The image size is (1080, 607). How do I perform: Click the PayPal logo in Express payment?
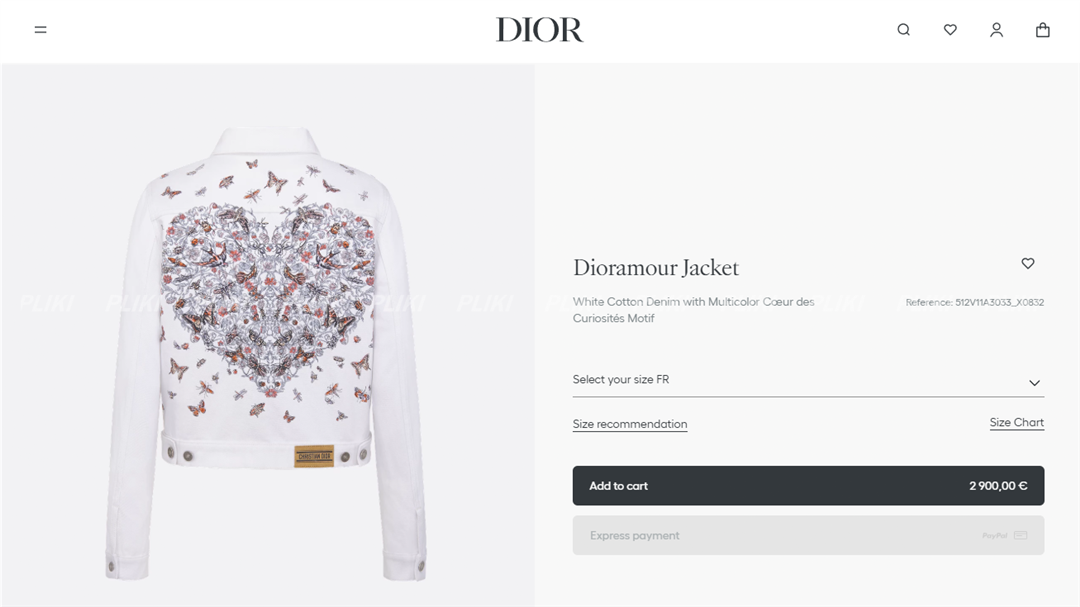[995, 535]
